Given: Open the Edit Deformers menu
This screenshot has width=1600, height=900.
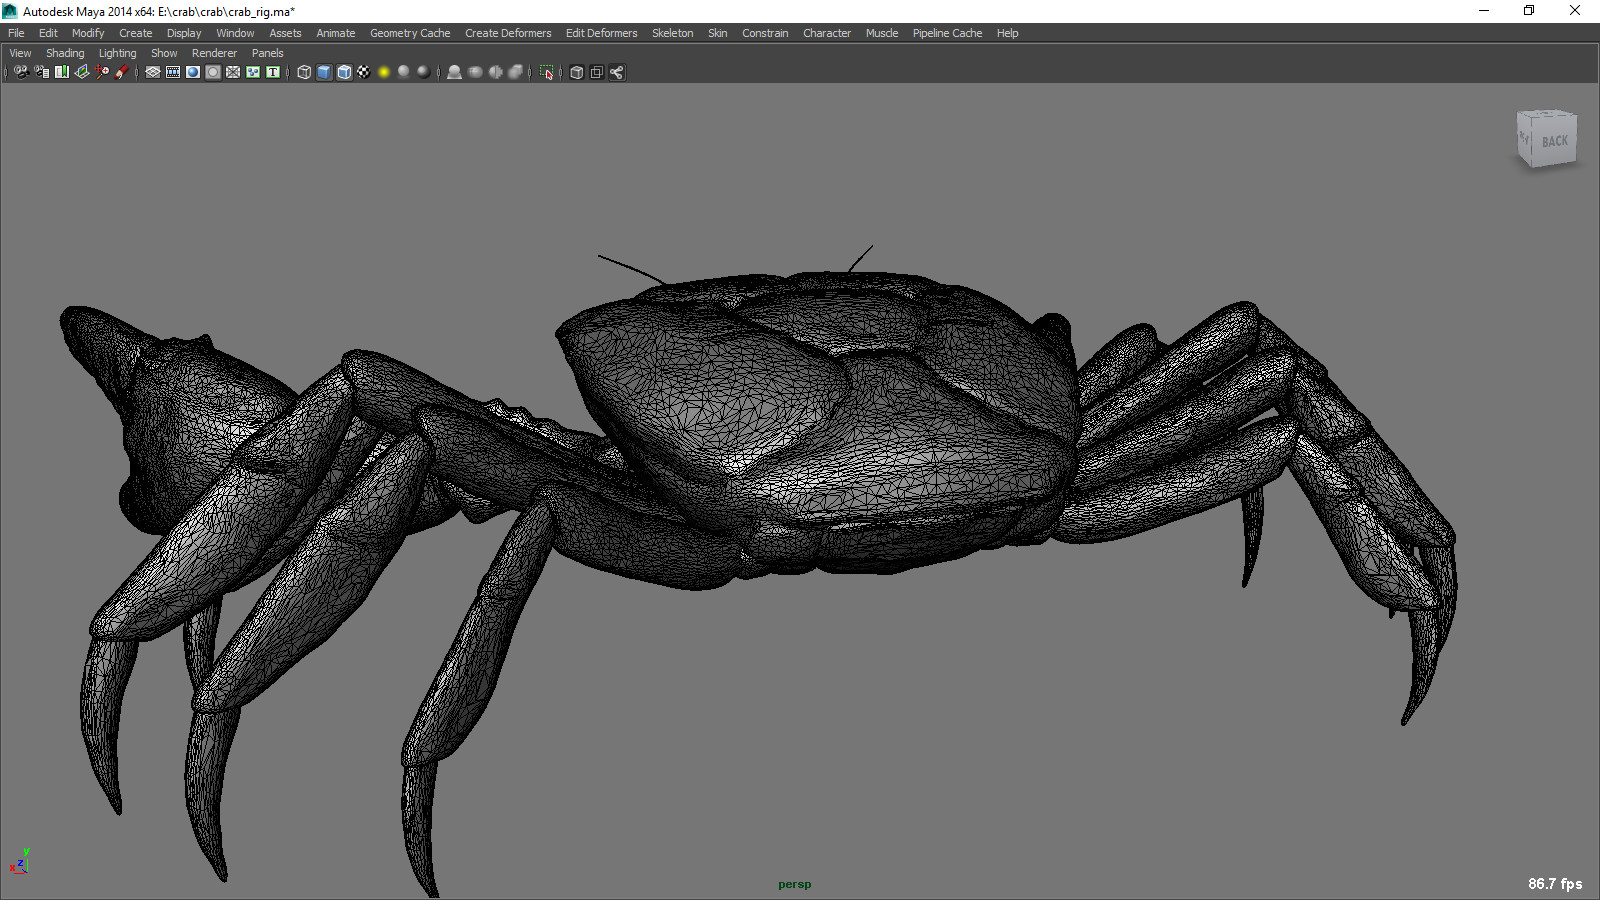Looking at the screenshot, I should [x=601, y=33].
